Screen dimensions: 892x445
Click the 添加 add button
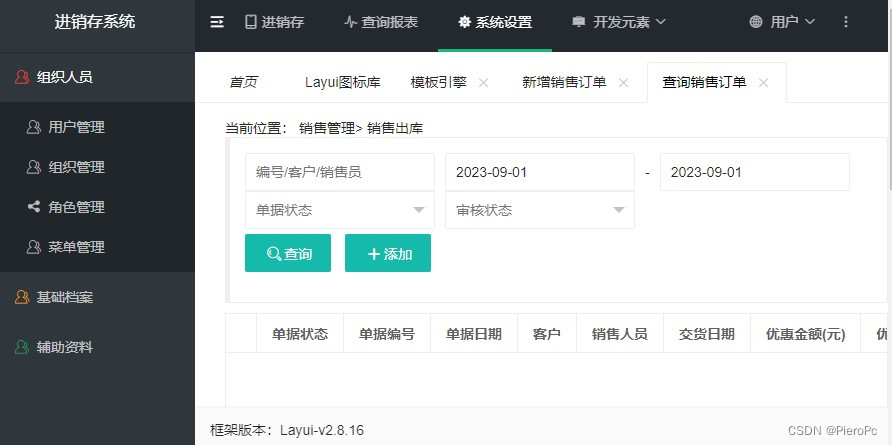pos(388,253)
